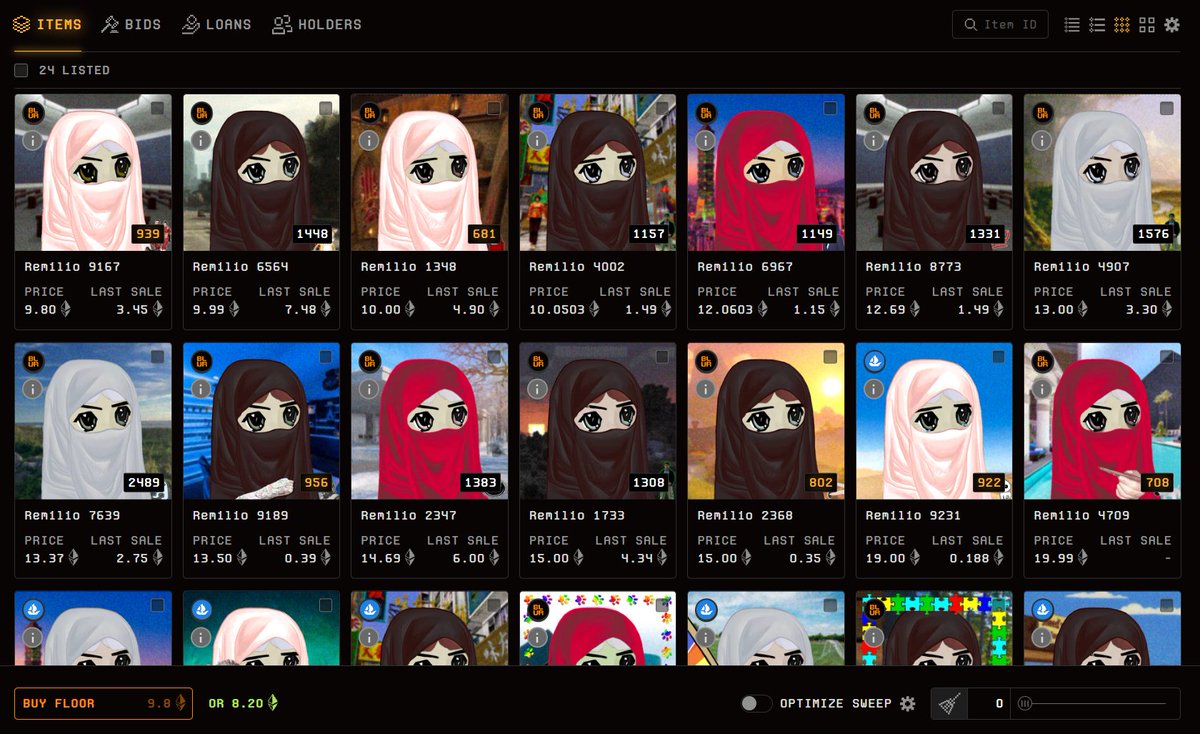Click info icon on Remilio 4709
Viewport: 1200px width, 734px height.
click(1041, 388)
